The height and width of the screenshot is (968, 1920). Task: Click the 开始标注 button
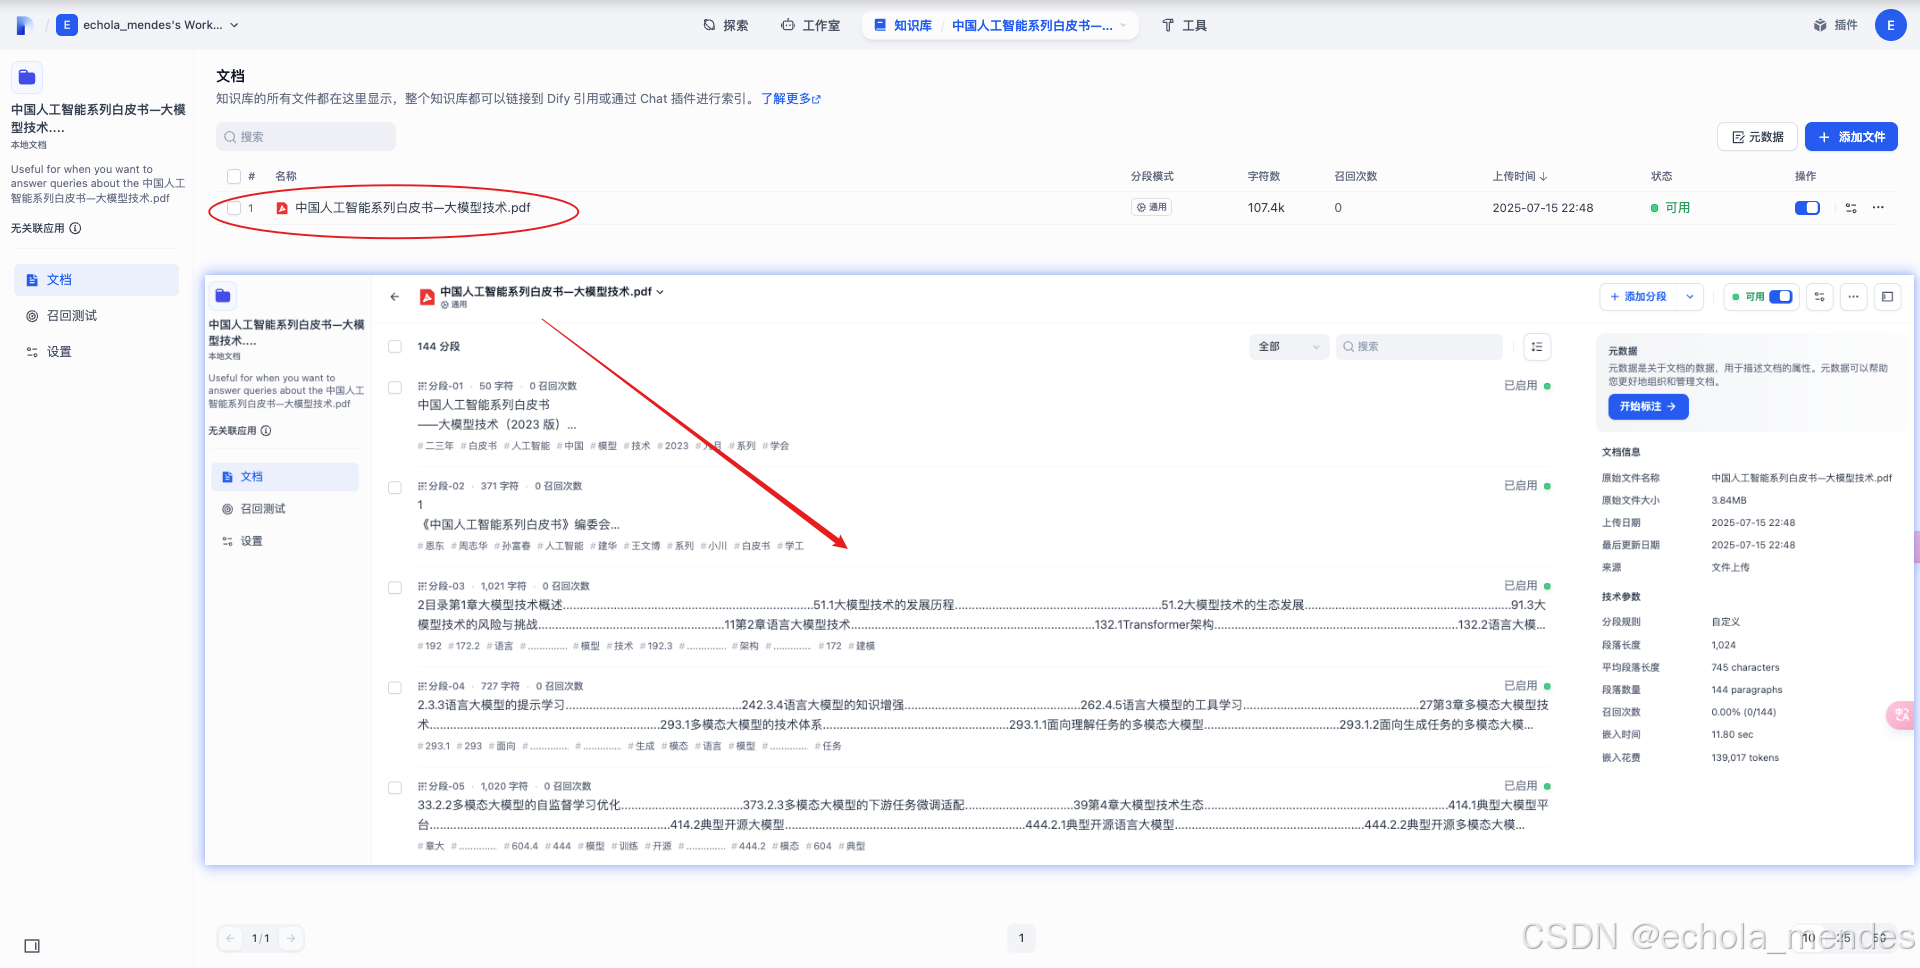point(1648,407)
